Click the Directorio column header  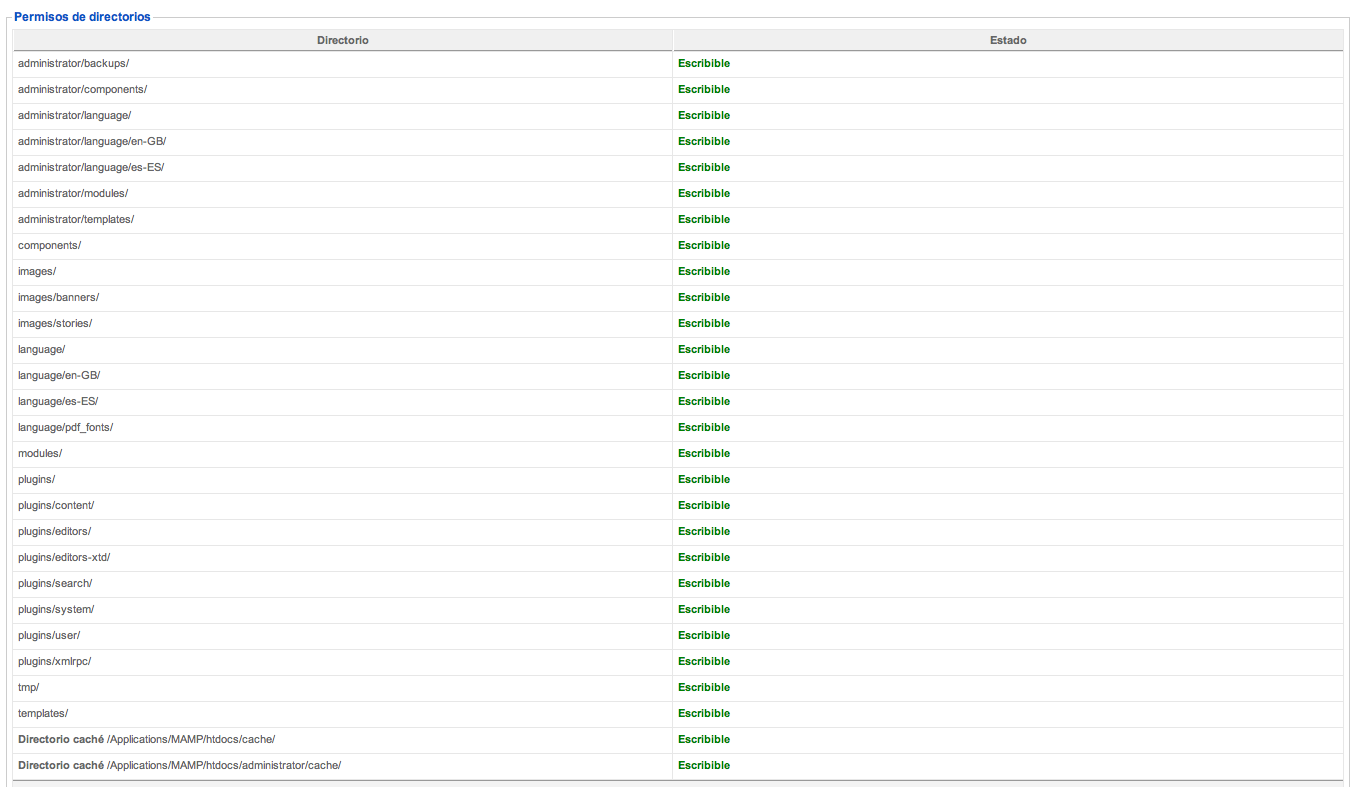(342, 40)
